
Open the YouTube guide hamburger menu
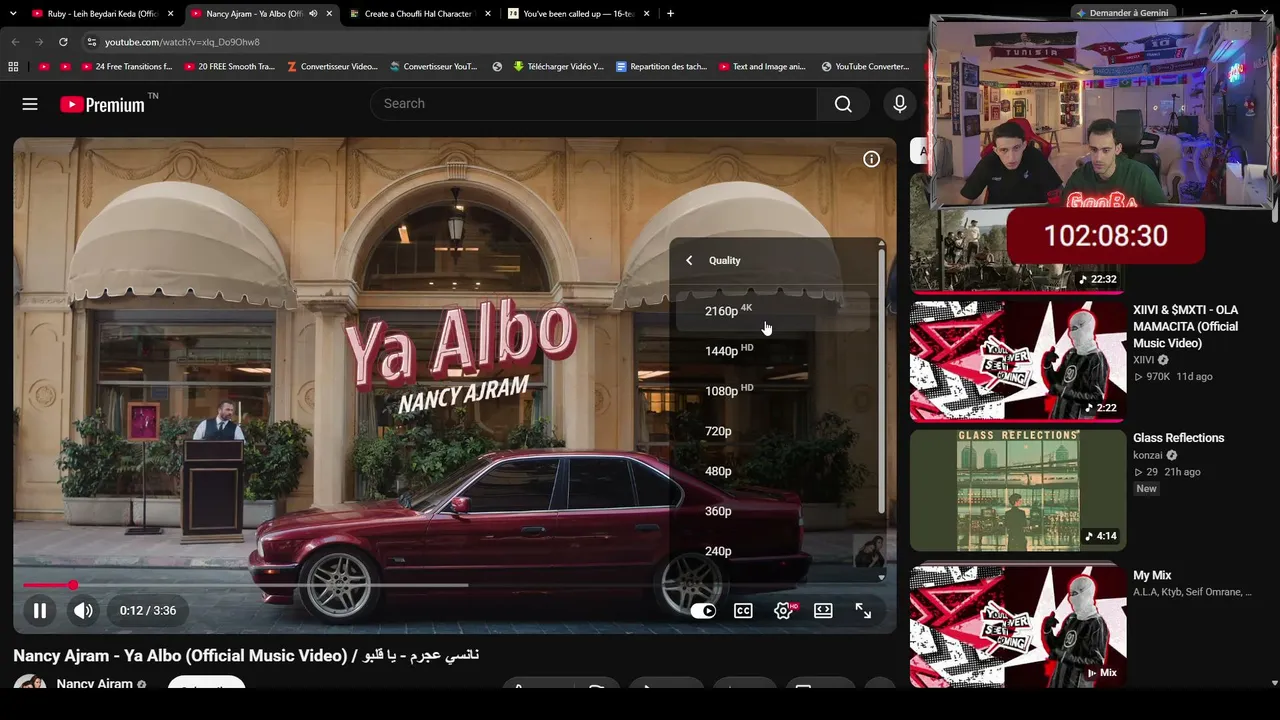pos(30,104)
